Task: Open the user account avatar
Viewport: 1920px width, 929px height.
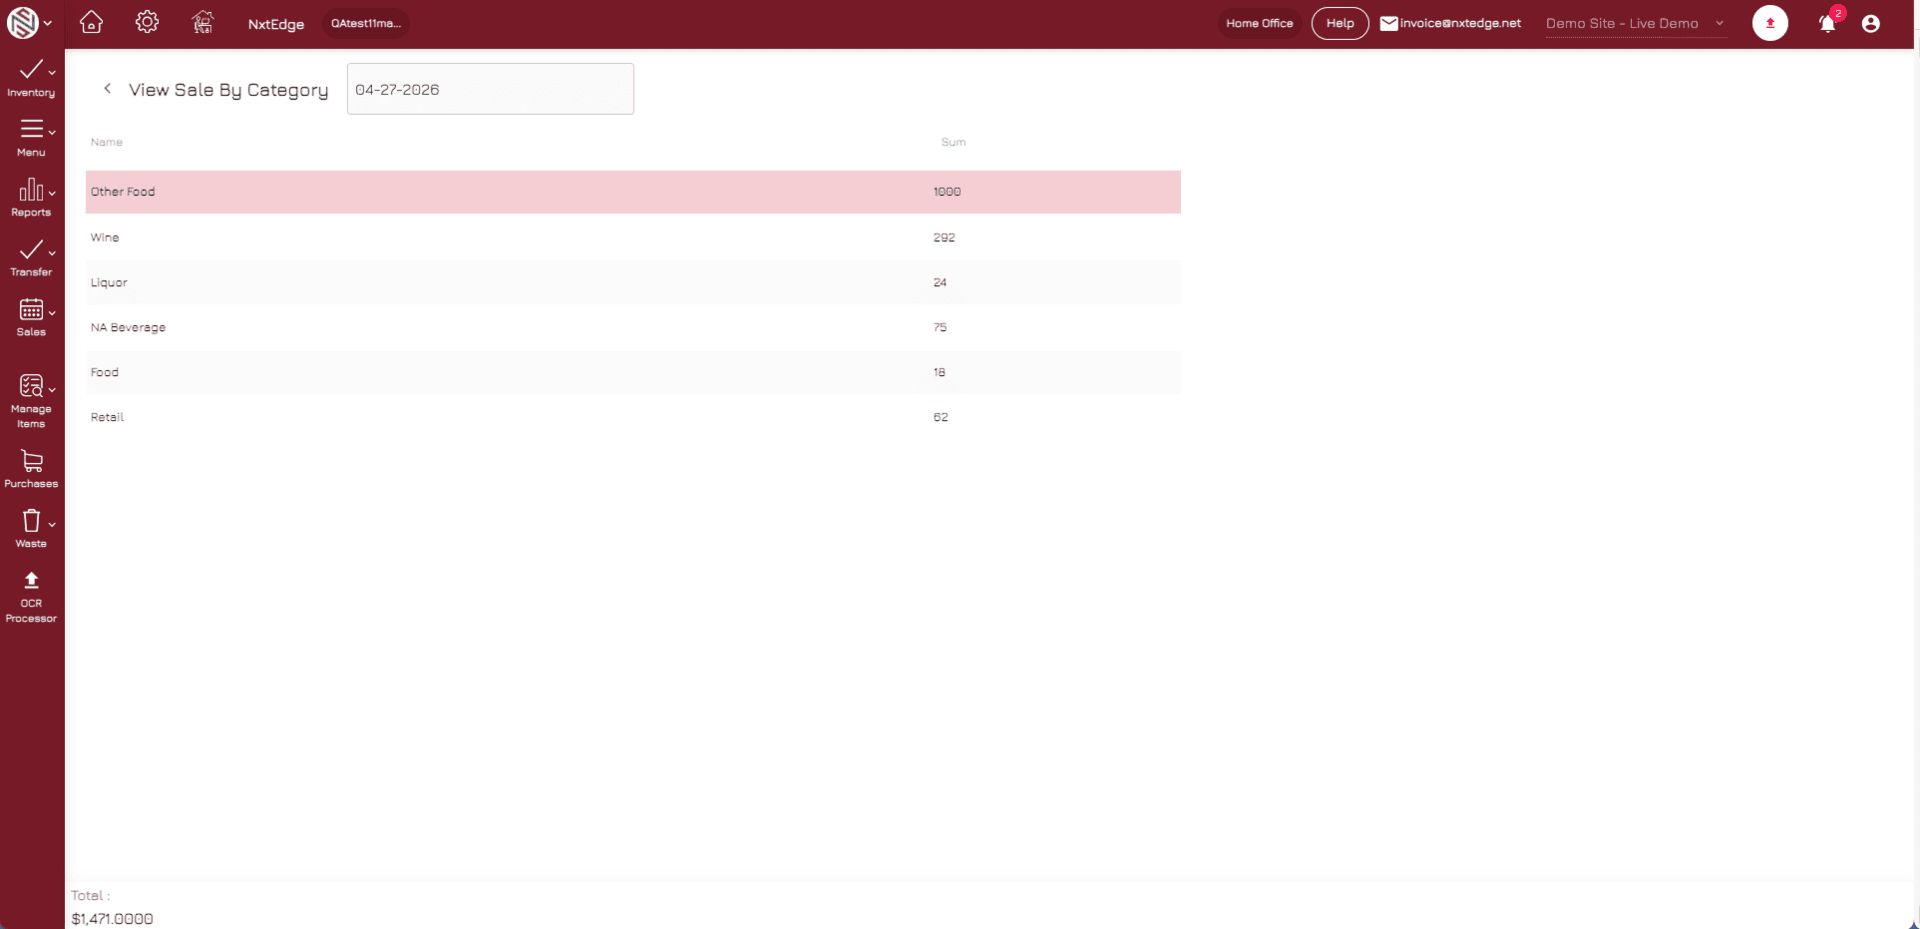Action: (1871, 24)
